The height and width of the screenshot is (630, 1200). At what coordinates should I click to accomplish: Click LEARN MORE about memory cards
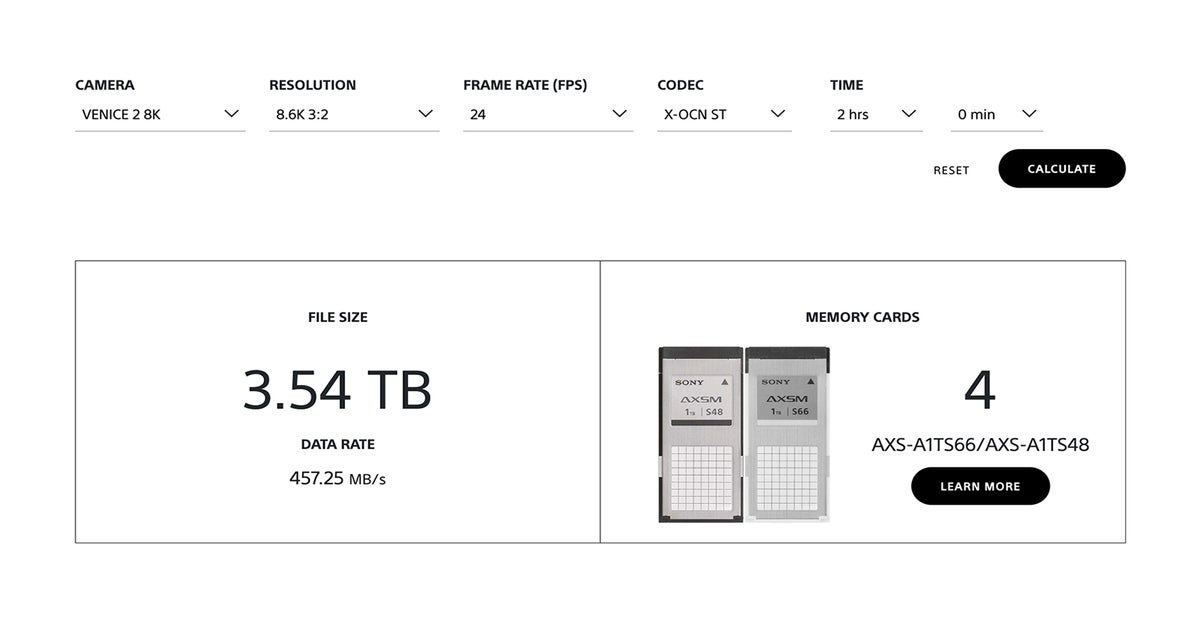[x=980, y=486]
